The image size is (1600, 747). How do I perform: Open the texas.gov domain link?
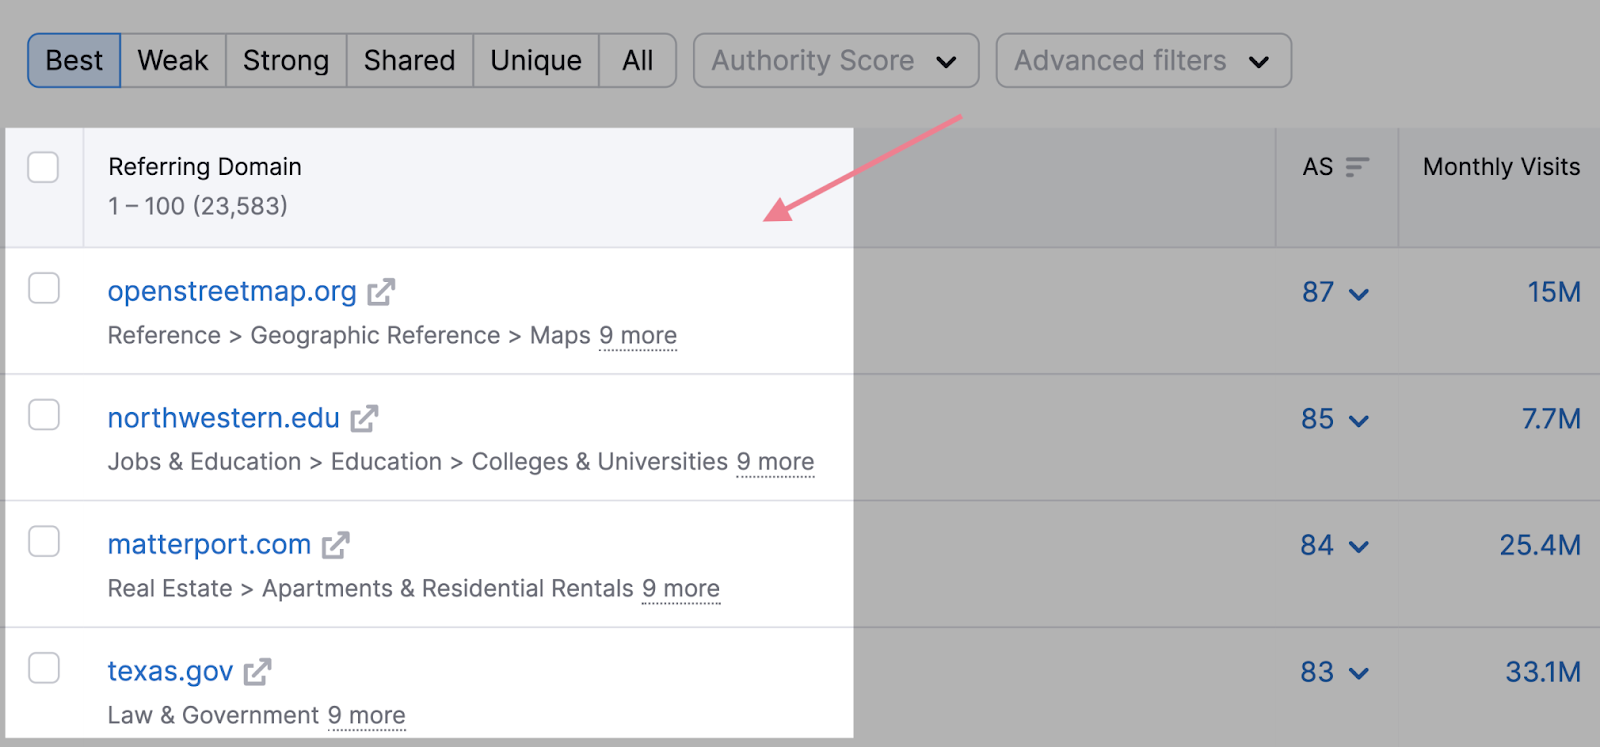click(170, 671)
